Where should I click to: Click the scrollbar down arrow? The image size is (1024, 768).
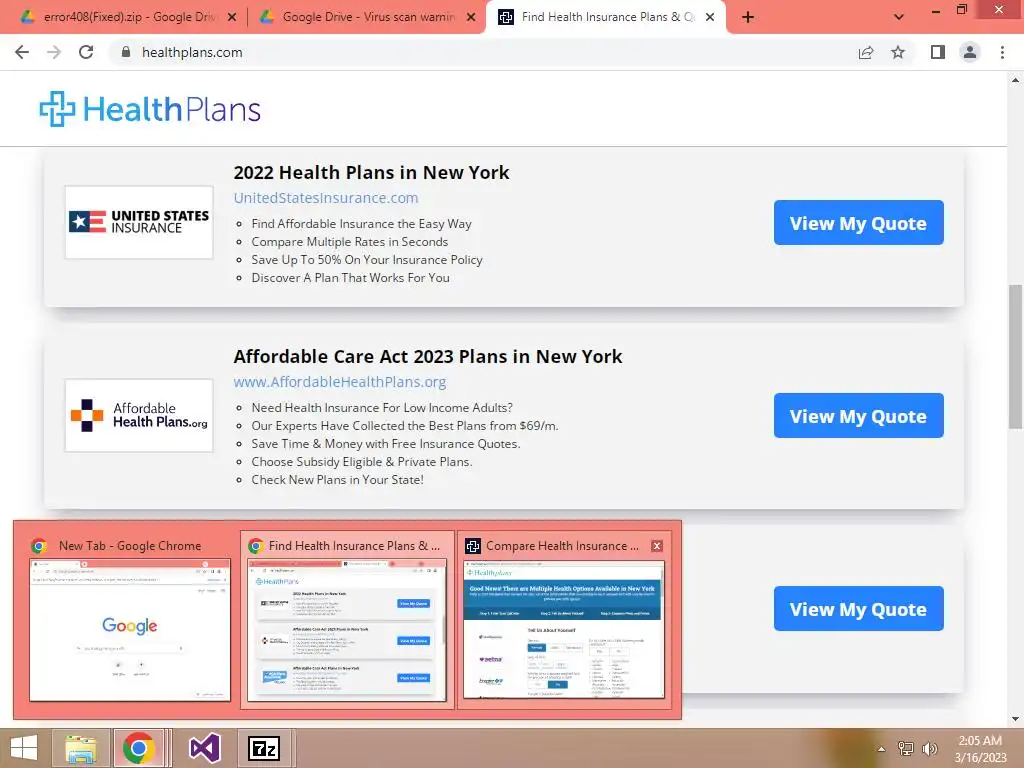click(1015, 719)
